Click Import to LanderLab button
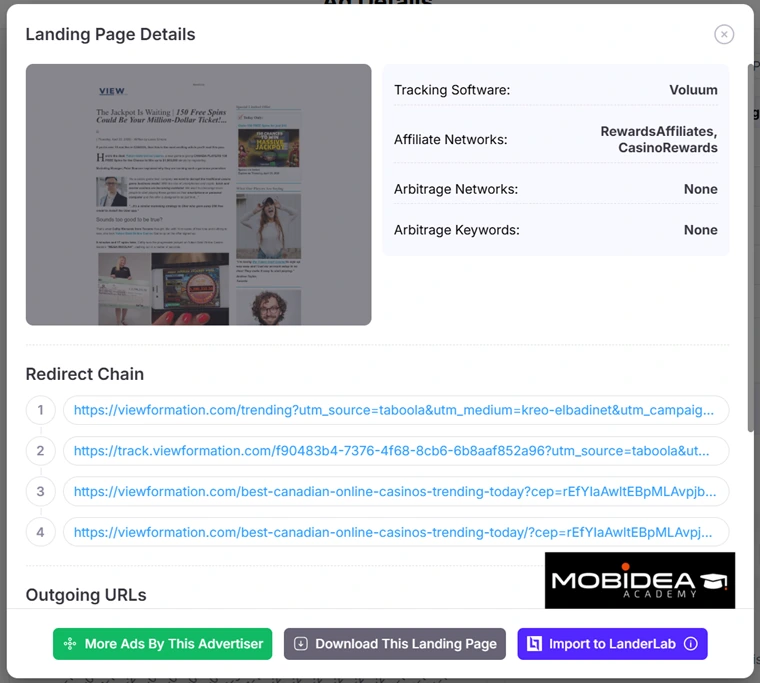This screenshot has height=683, width=760. [612, 644]
